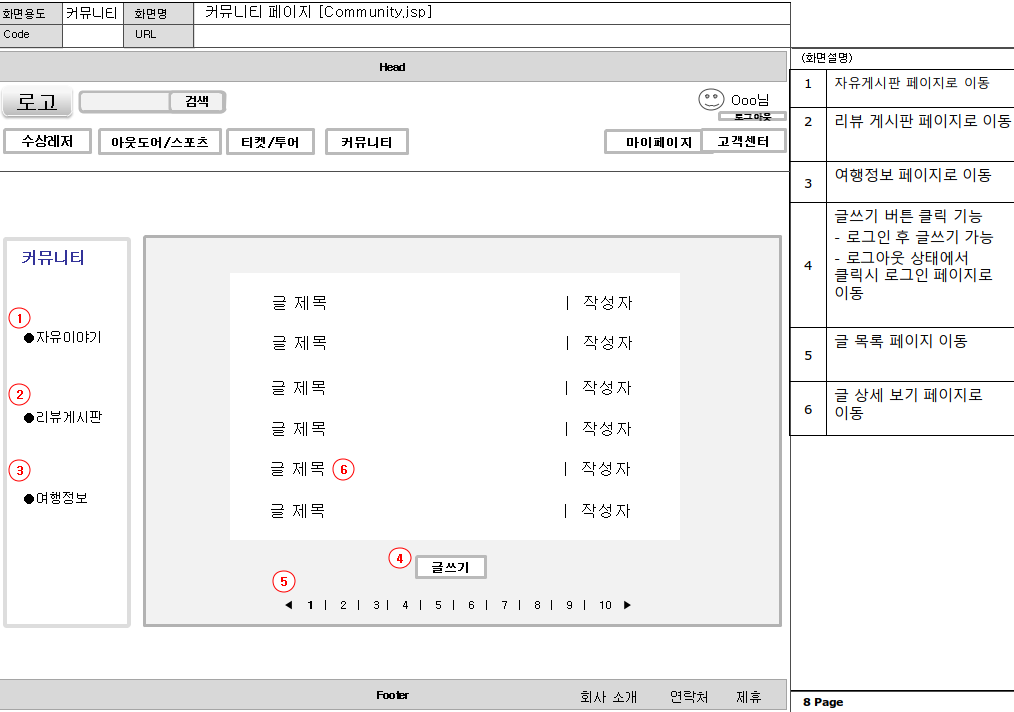
Task: Click the Ooo님 username text
Action: pyautogui.click(x=750, y=100)
